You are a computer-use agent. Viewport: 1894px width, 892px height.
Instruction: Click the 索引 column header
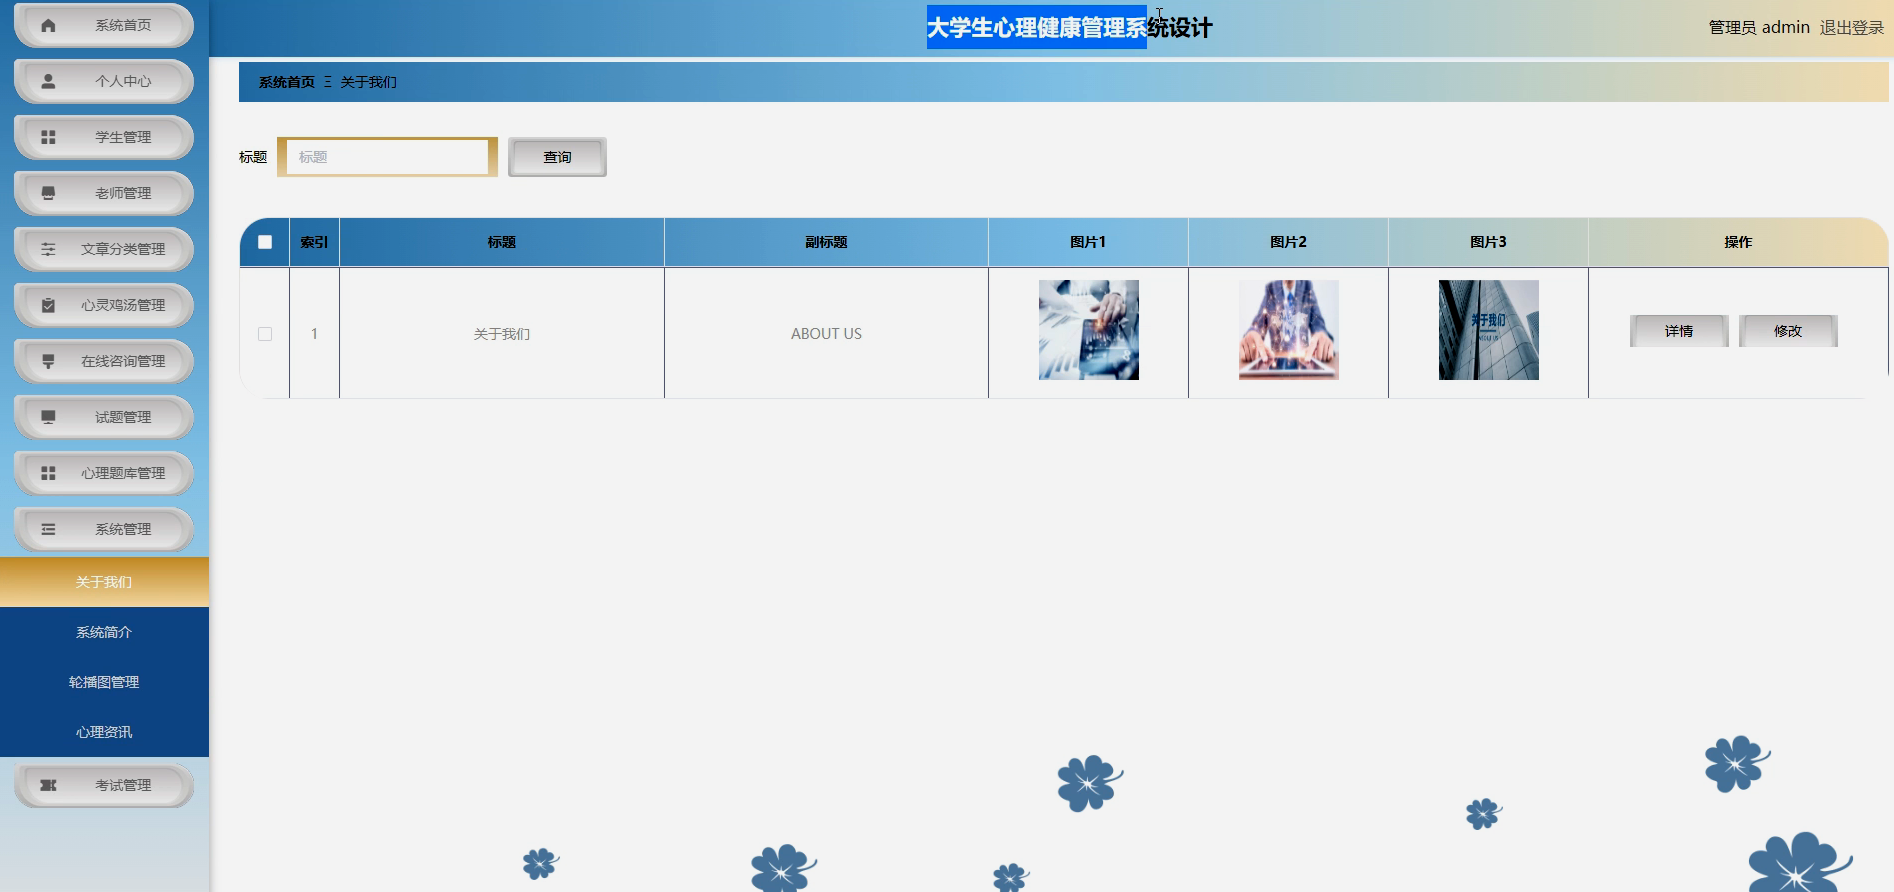(314, 242)
